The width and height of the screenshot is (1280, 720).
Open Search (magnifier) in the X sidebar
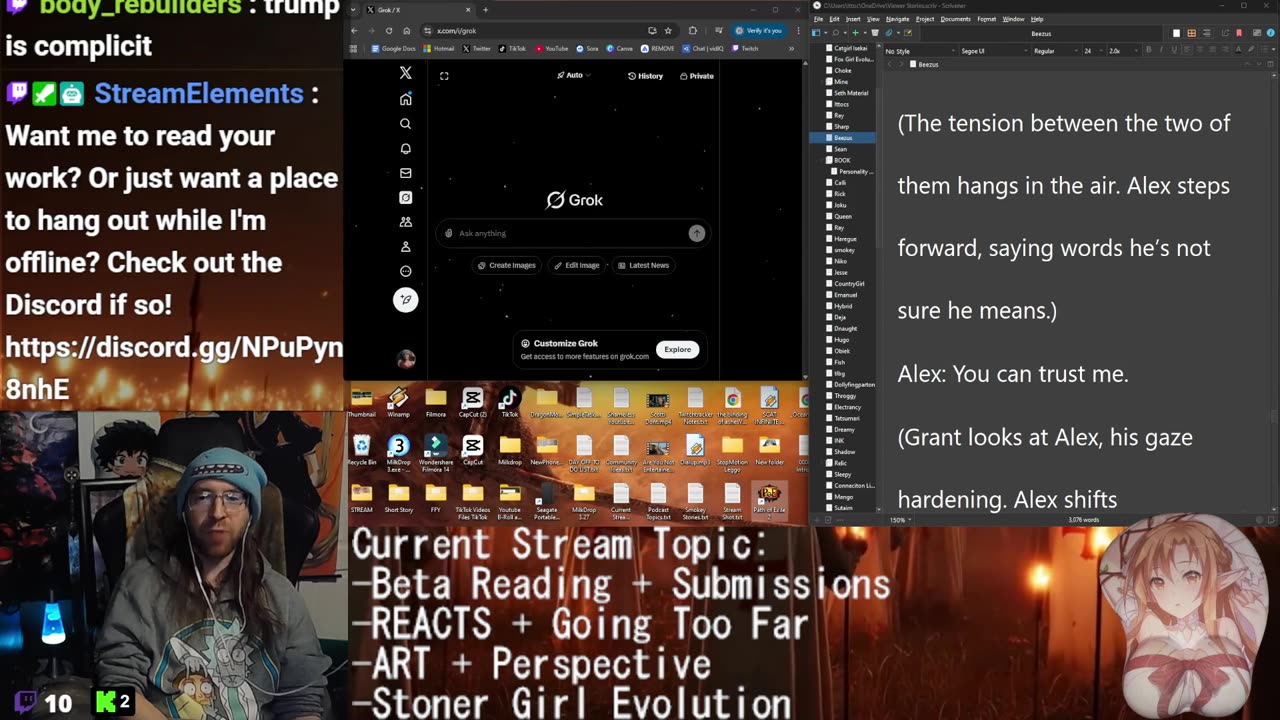pos(405,124)
